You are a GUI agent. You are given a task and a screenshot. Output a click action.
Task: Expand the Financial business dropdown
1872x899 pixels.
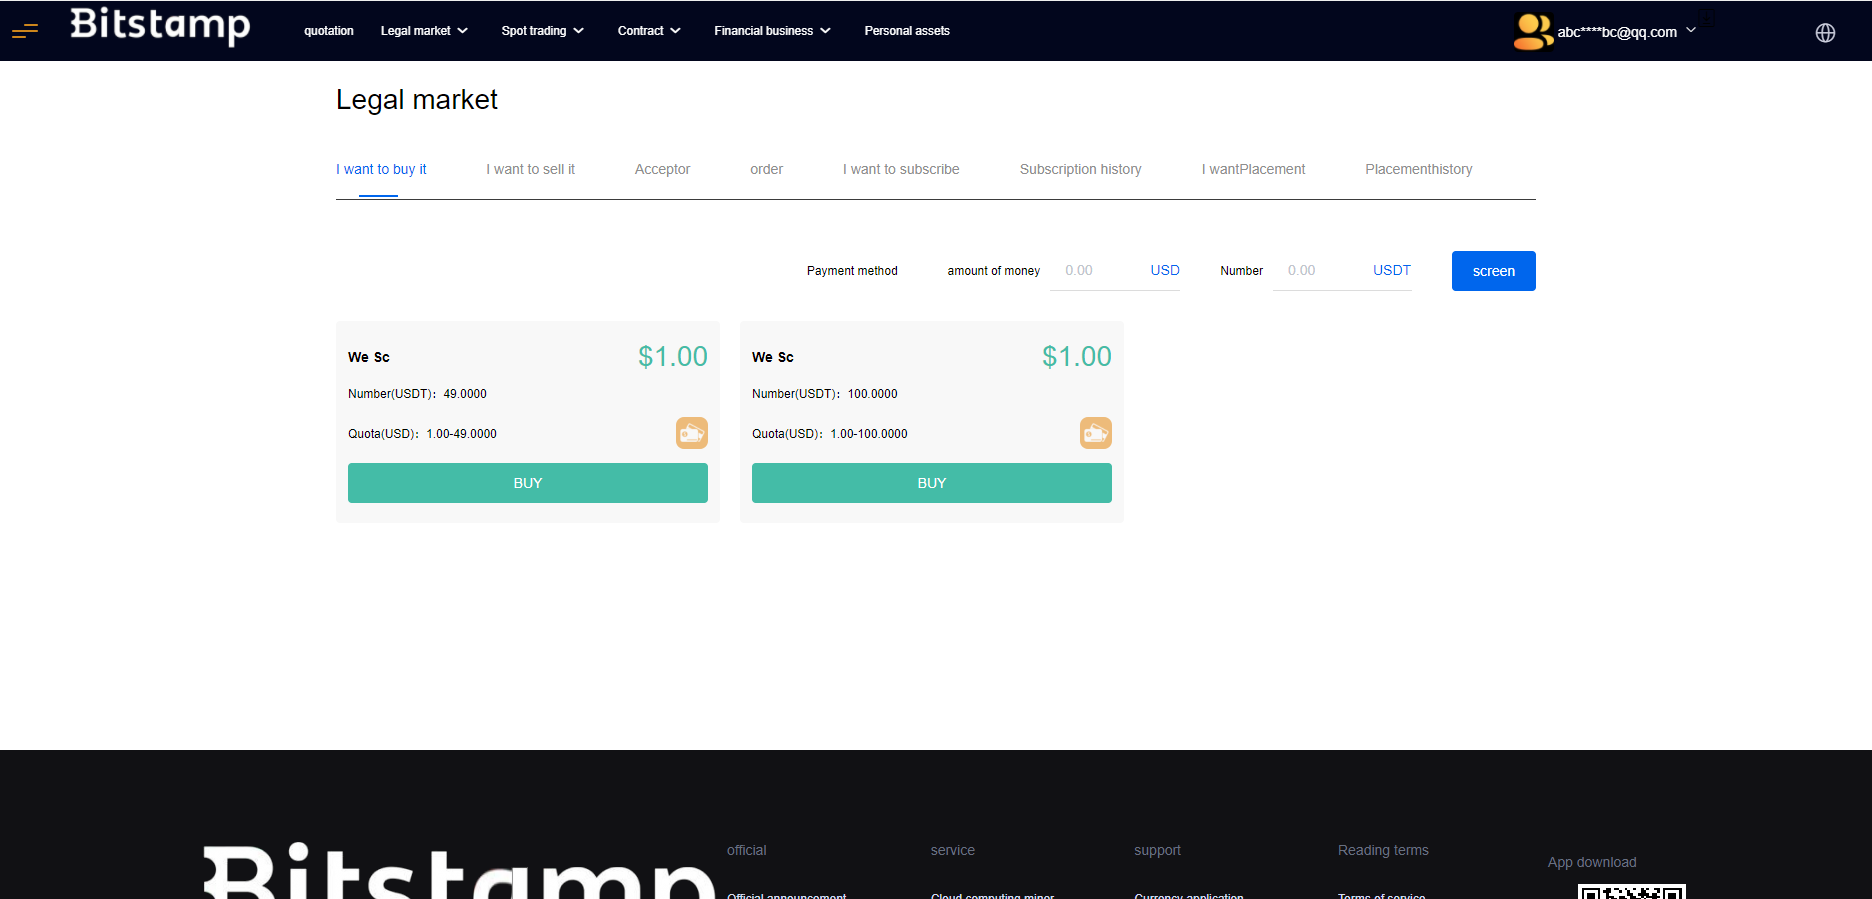click(x=772, y=31)
